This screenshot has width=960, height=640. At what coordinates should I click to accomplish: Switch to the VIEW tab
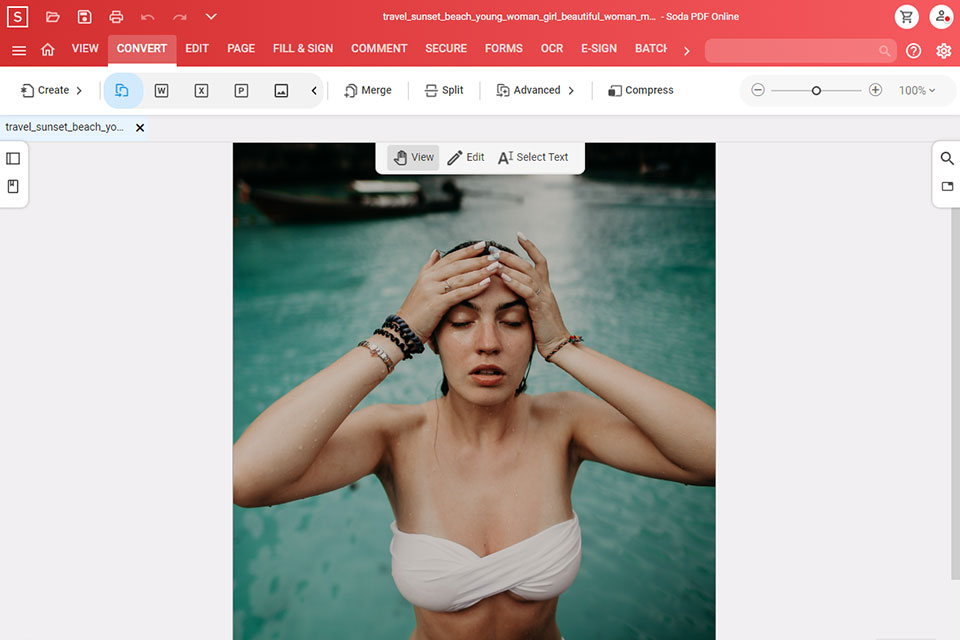85,48
